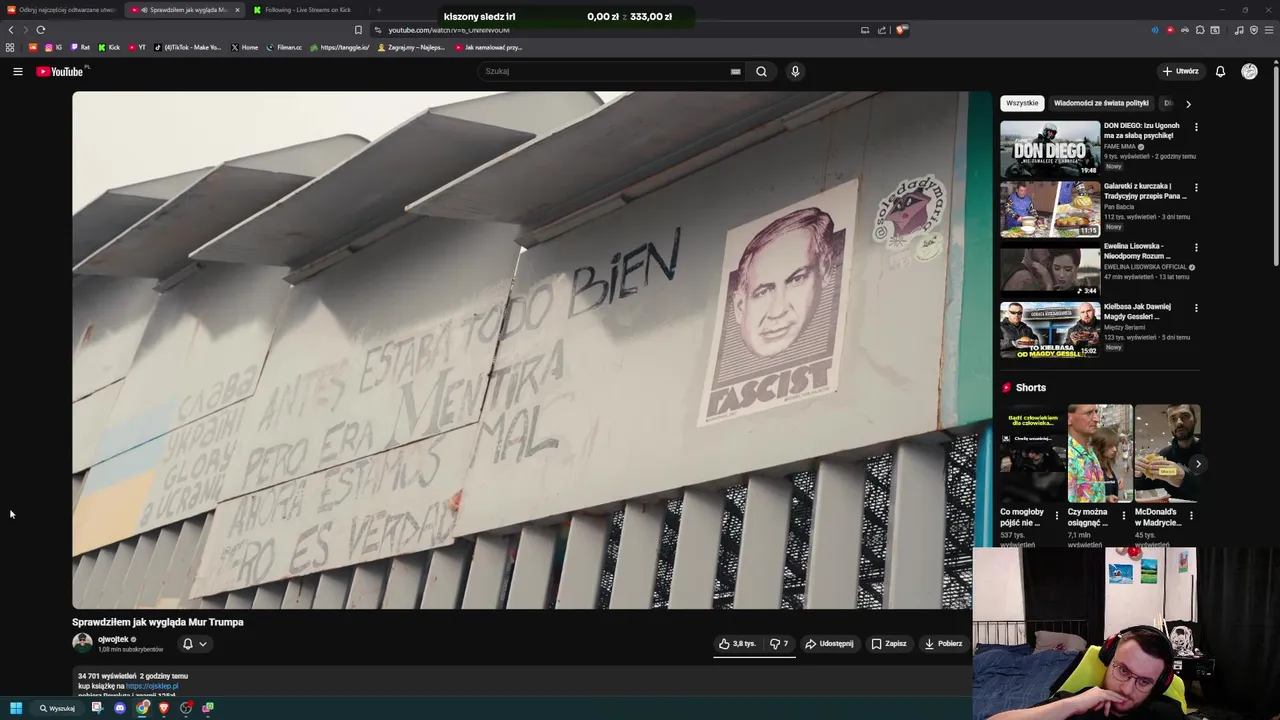Click the Windows taskbar Wyszukaj search
1280x720 pixels.
pos(57,708)
